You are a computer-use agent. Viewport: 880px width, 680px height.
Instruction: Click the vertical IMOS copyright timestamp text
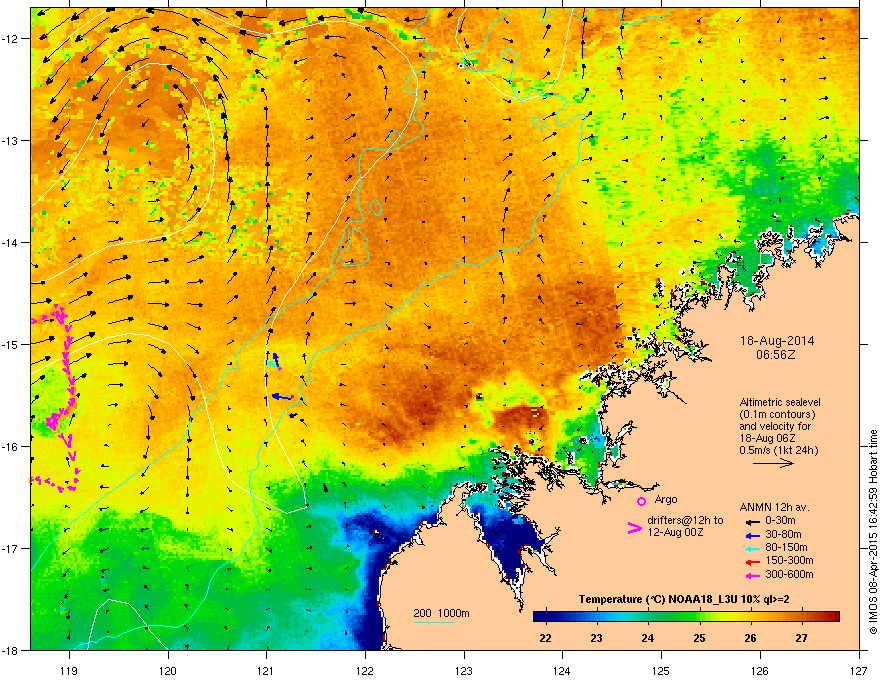(x=873, y=532)
